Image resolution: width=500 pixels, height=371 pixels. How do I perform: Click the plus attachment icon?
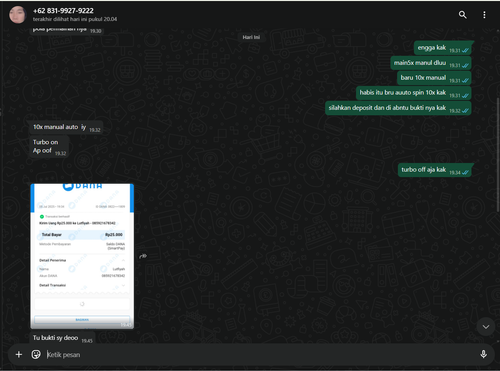[19, 354]
